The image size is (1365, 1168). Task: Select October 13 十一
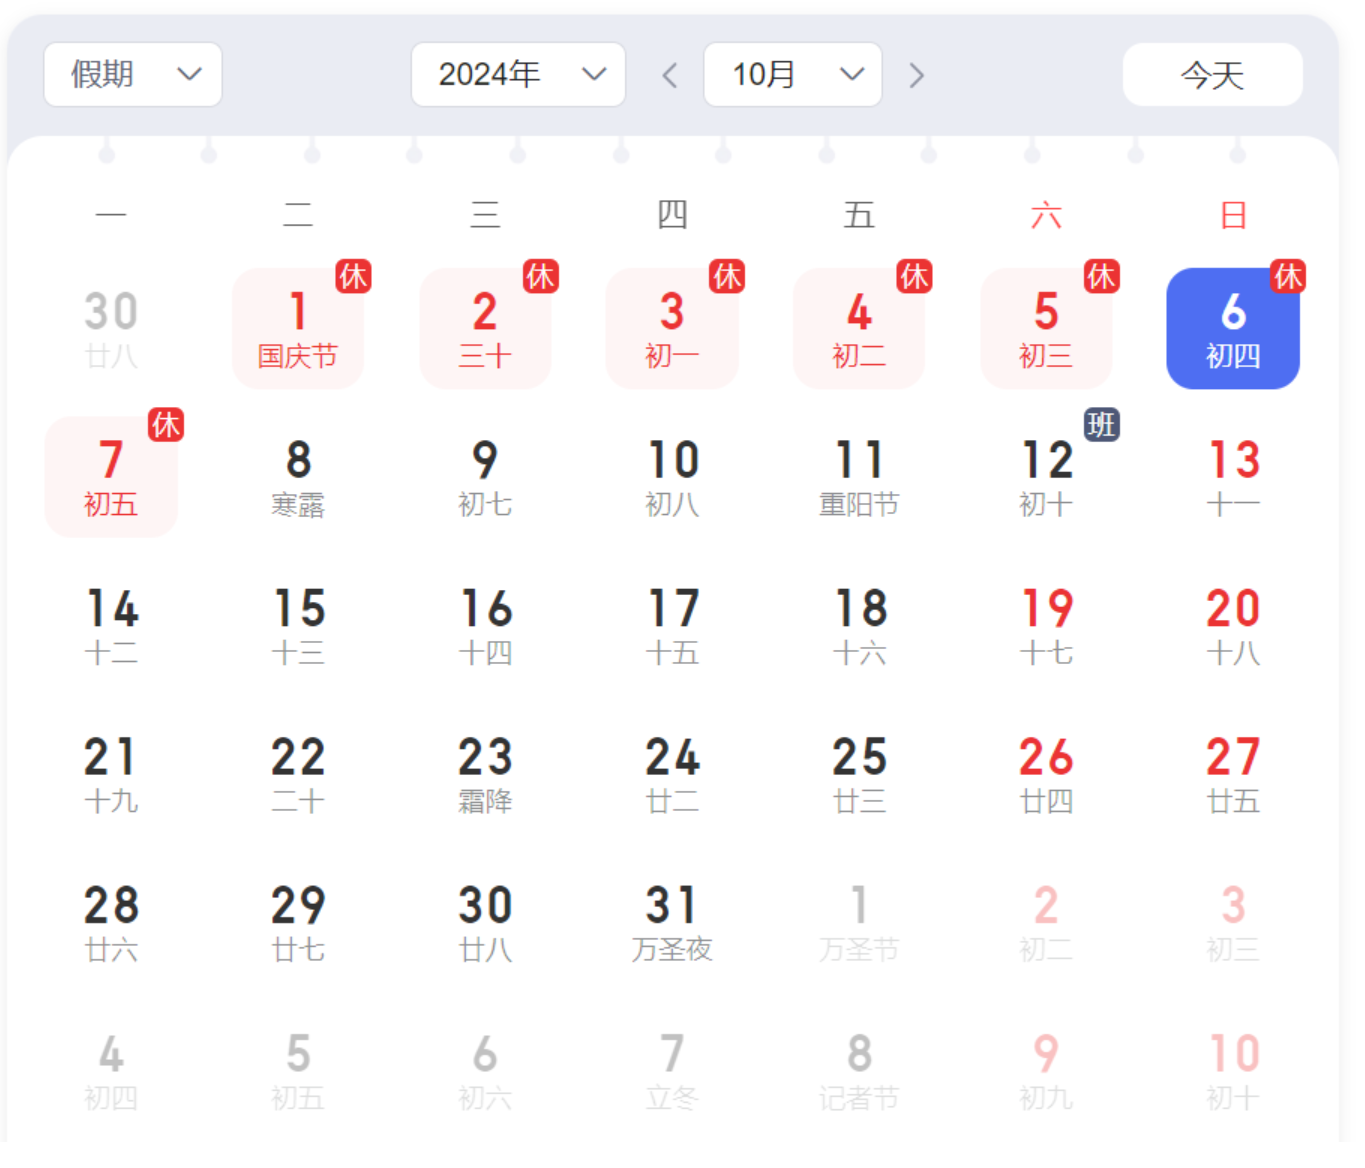(x=1233, y=477)
